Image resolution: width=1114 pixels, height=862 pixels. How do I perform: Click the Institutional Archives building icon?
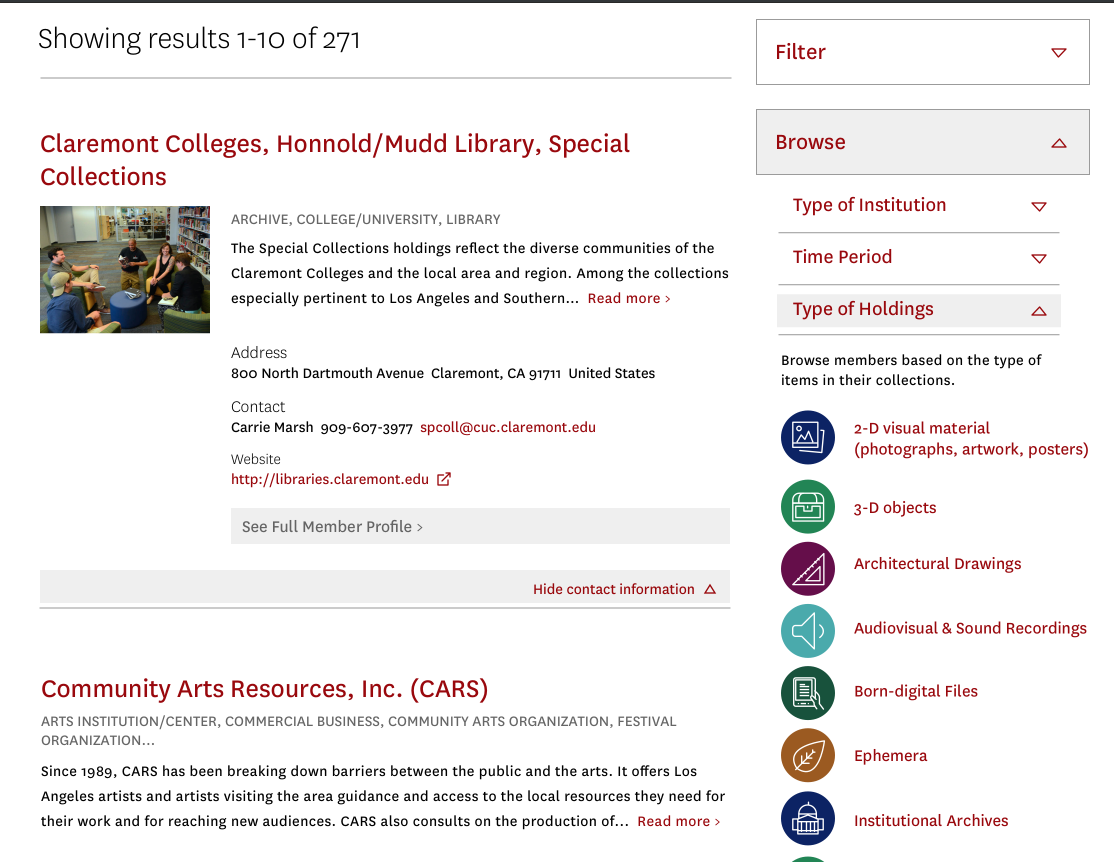click(808, 819)
